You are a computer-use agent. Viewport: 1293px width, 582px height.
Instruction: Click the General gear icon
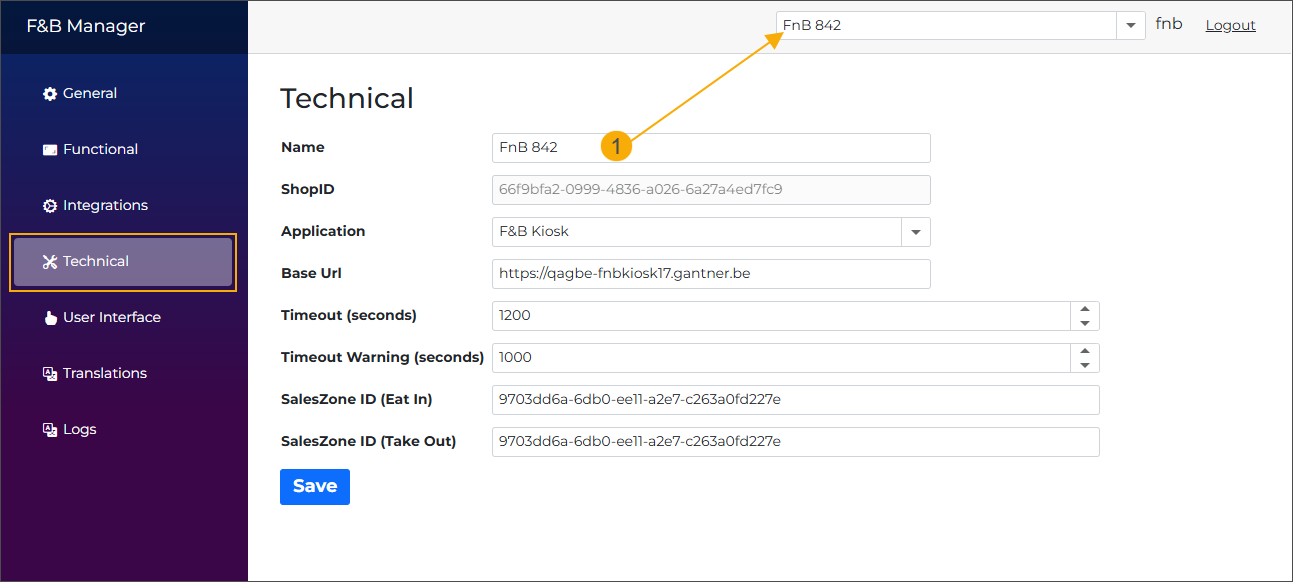click(x=50, y=93)
